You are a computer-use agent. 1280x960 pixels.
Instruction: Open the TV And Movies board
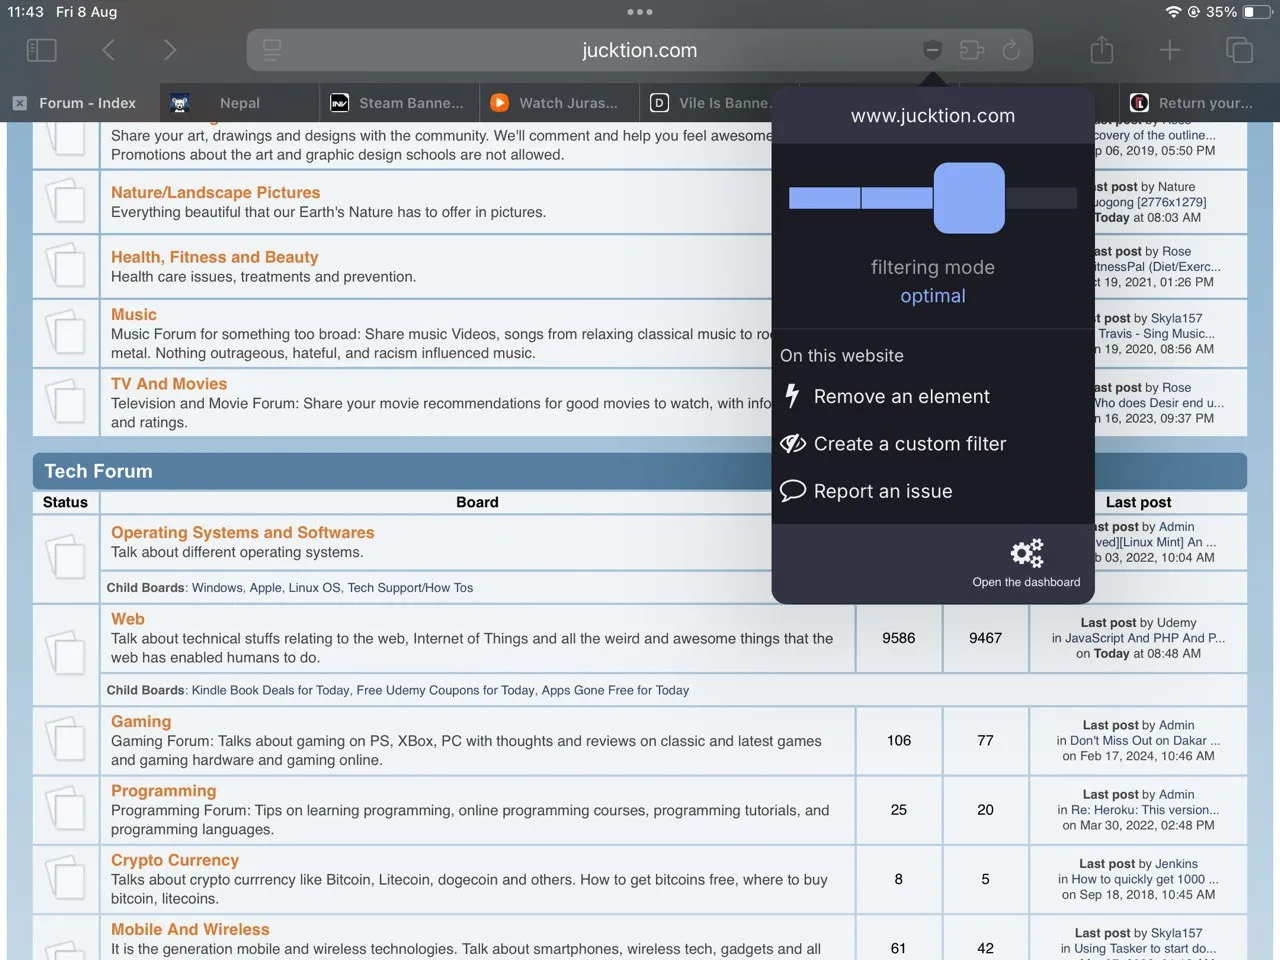coord(169,383)
